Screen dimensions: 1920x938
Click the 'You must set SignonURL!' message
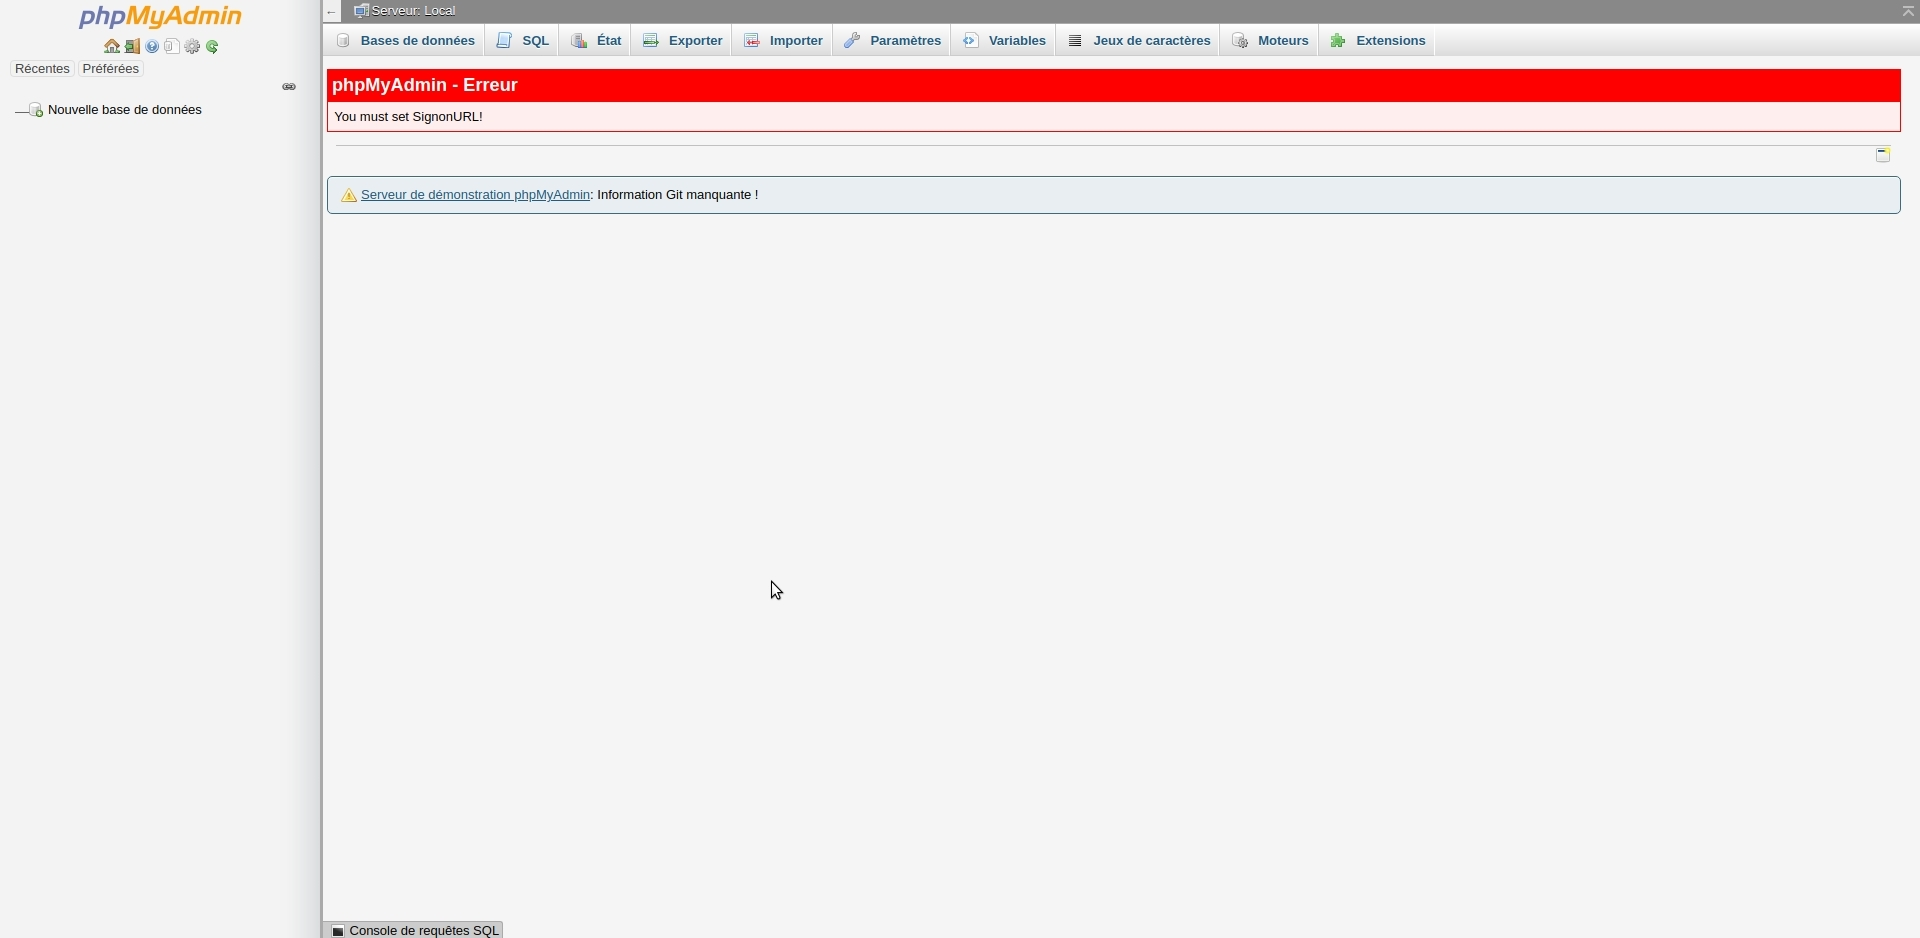point(409,117)
